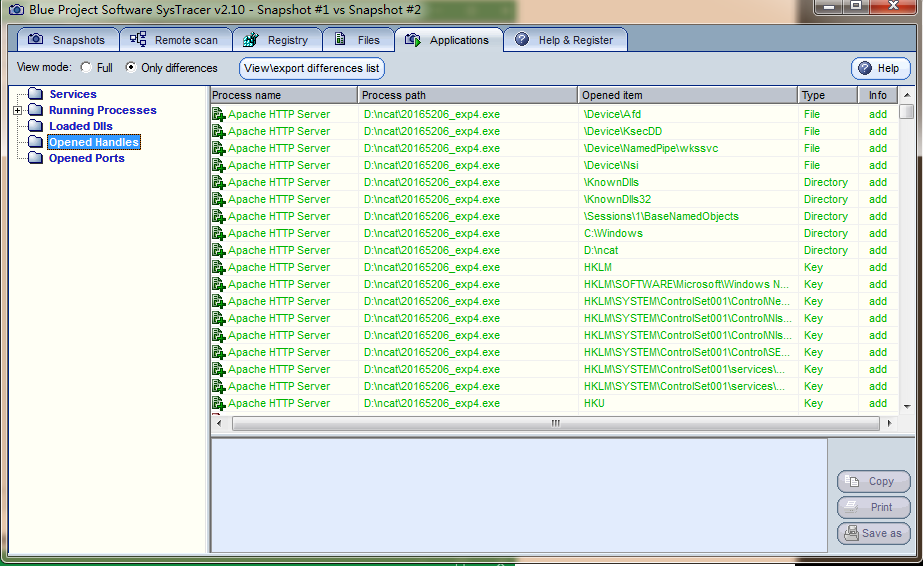The width and height of the screenshot is (923, 566).
Task: Select the \KnownDlls opened item
Action: (x=611, y=182)
